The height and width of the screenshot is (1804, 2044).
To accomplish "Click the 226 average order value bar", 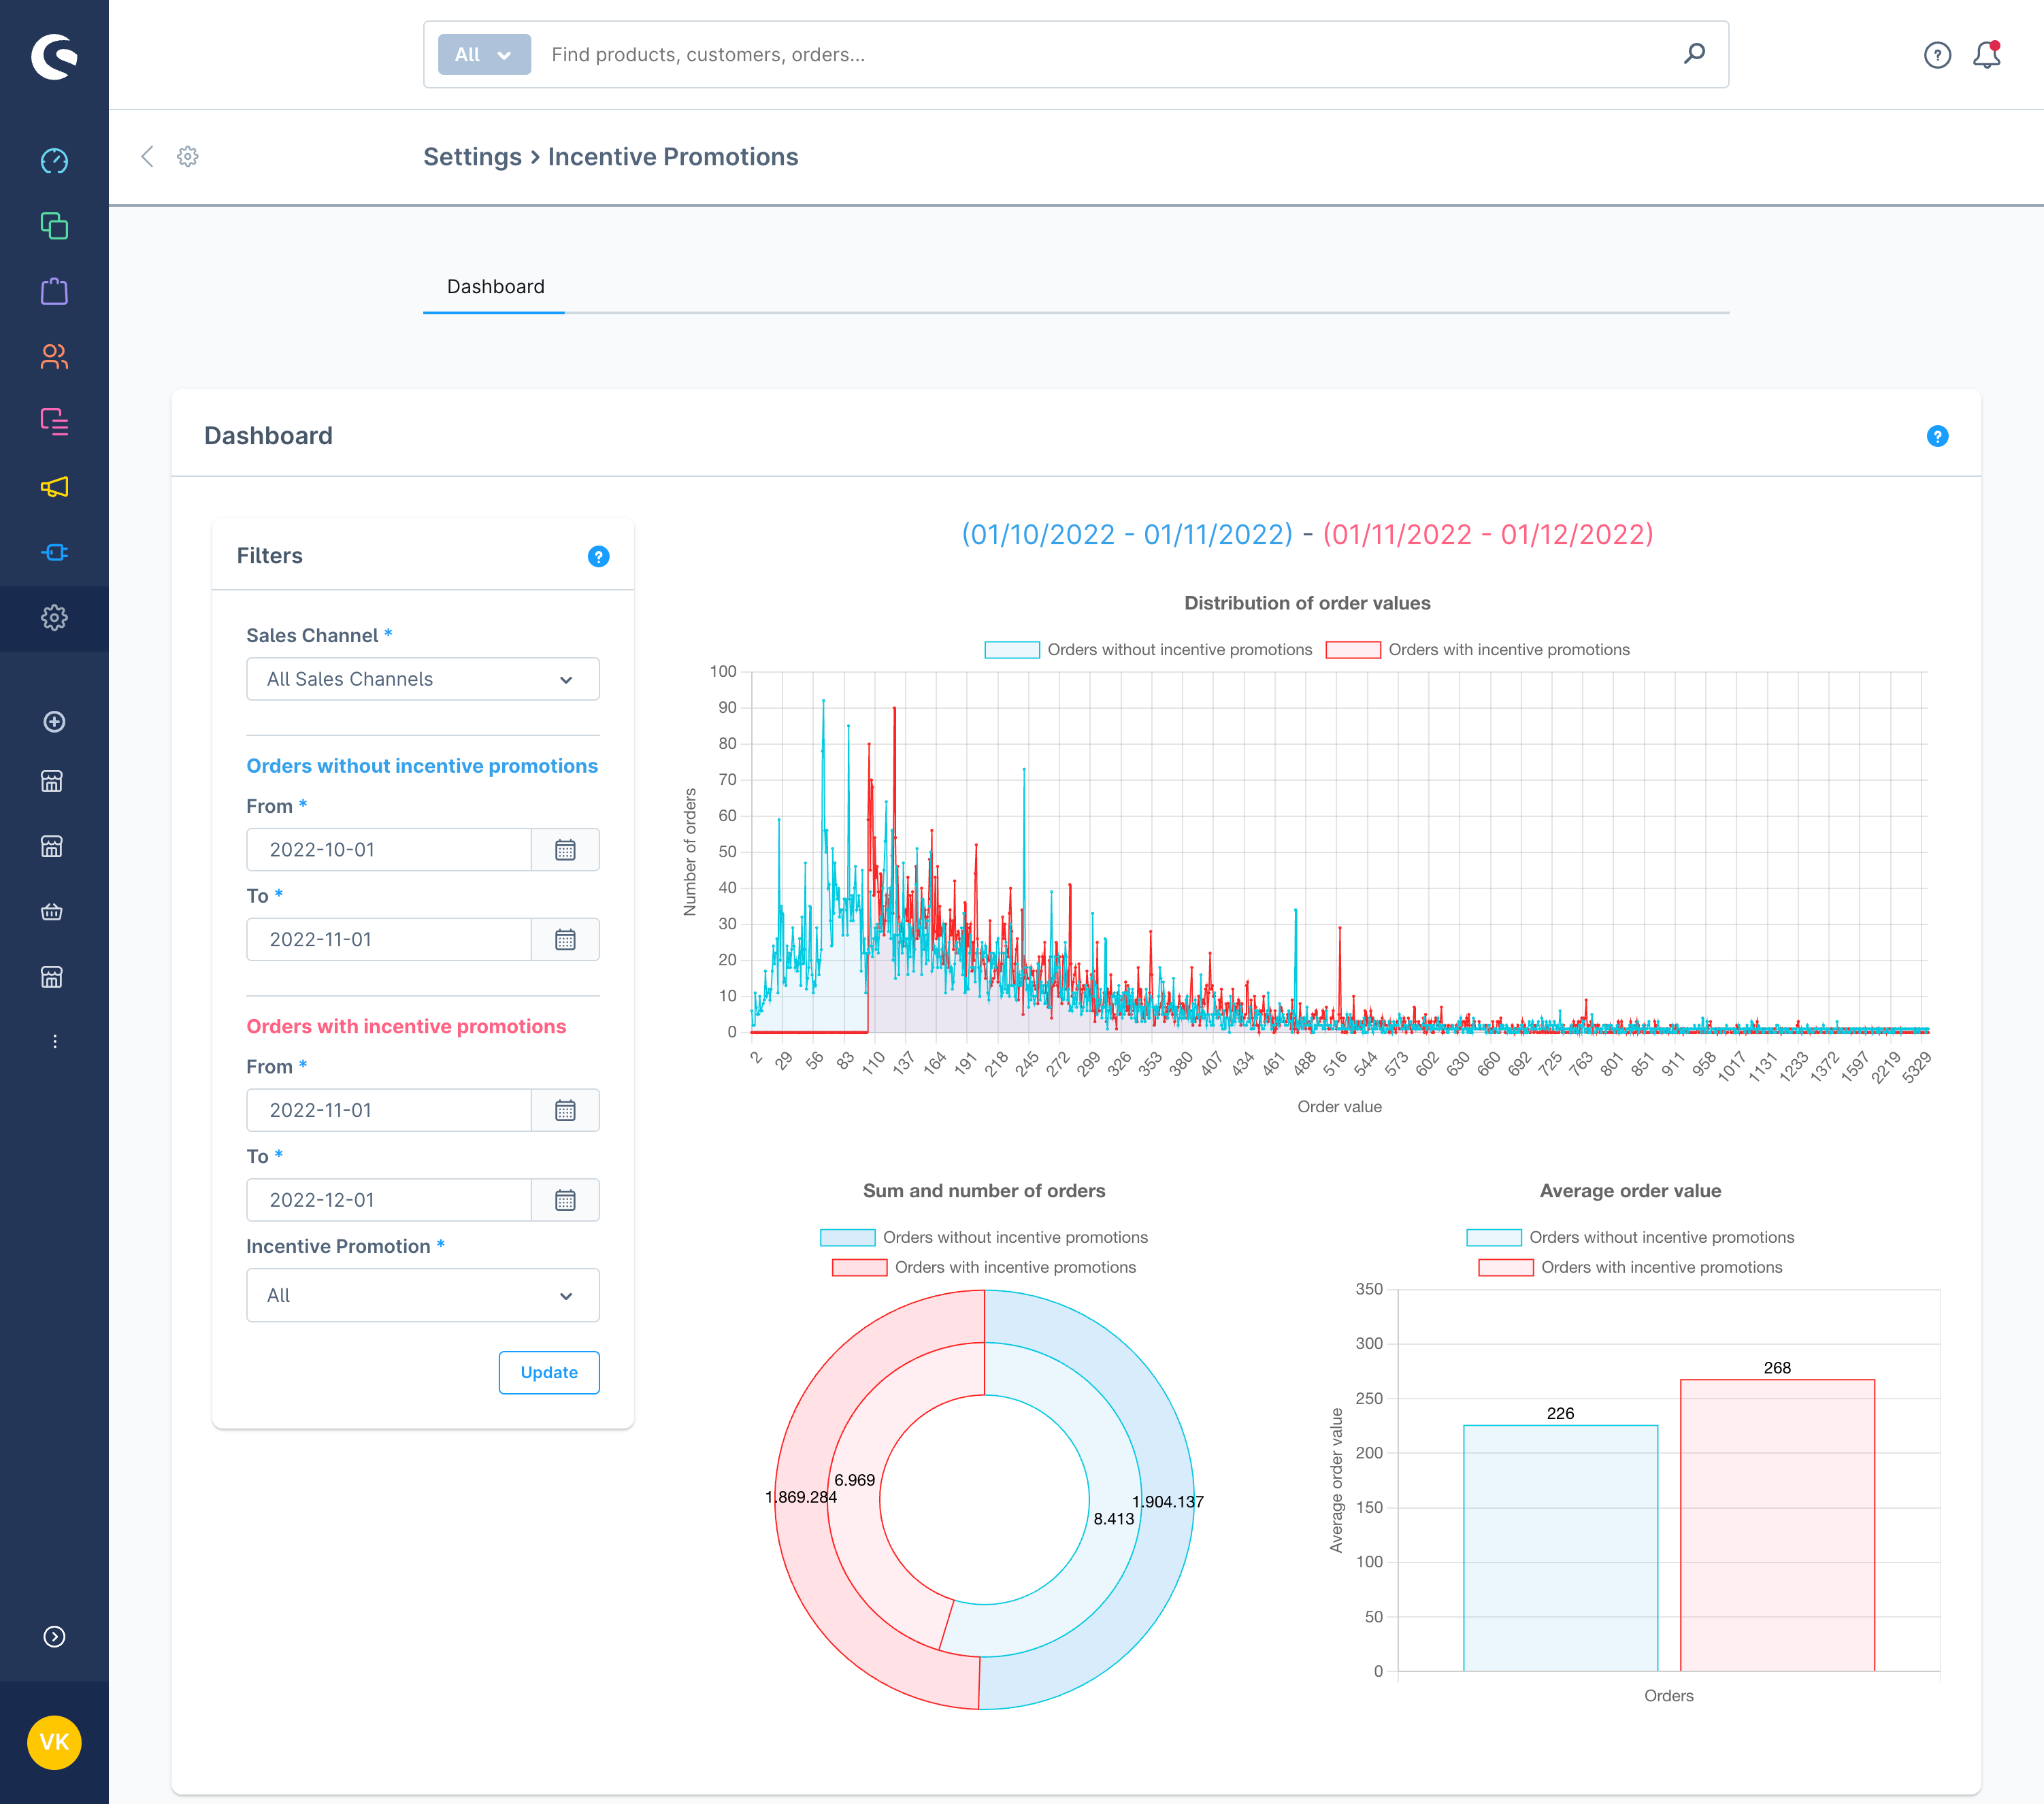I will [1560, 1548].
